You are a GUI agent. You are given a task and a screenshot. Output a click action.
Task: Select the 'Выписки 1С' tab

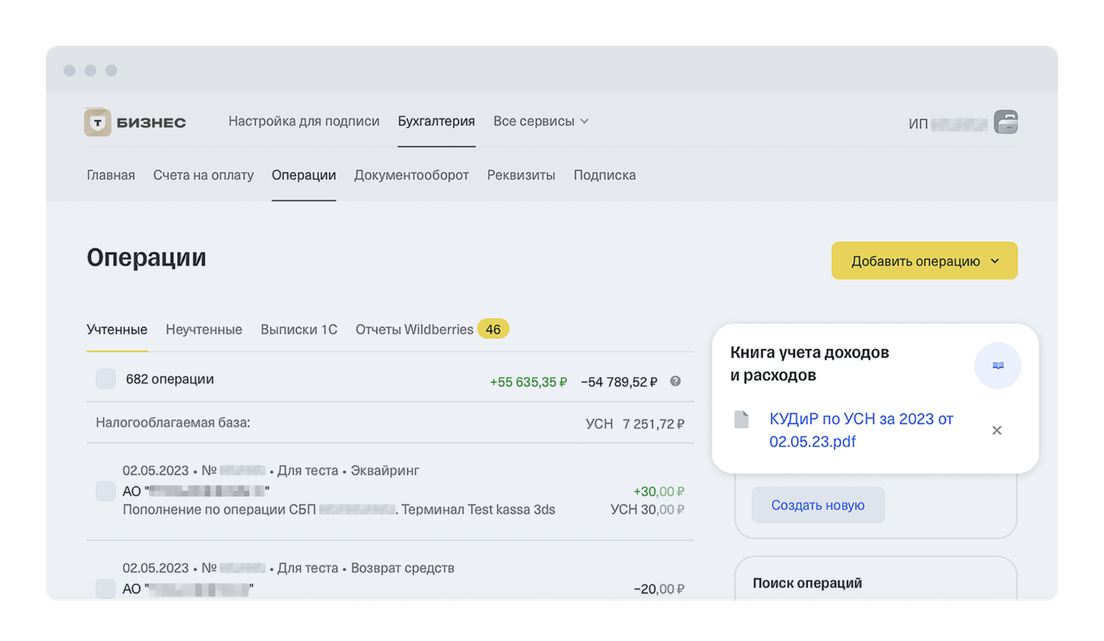[x=299, y=329]
